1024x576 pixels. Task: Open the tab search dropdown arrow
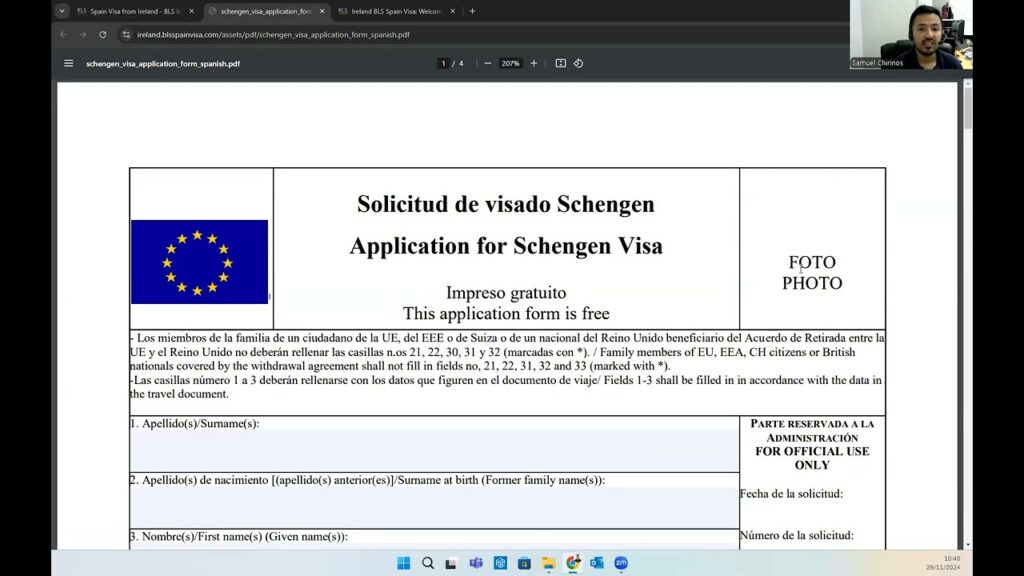(62, 11)
